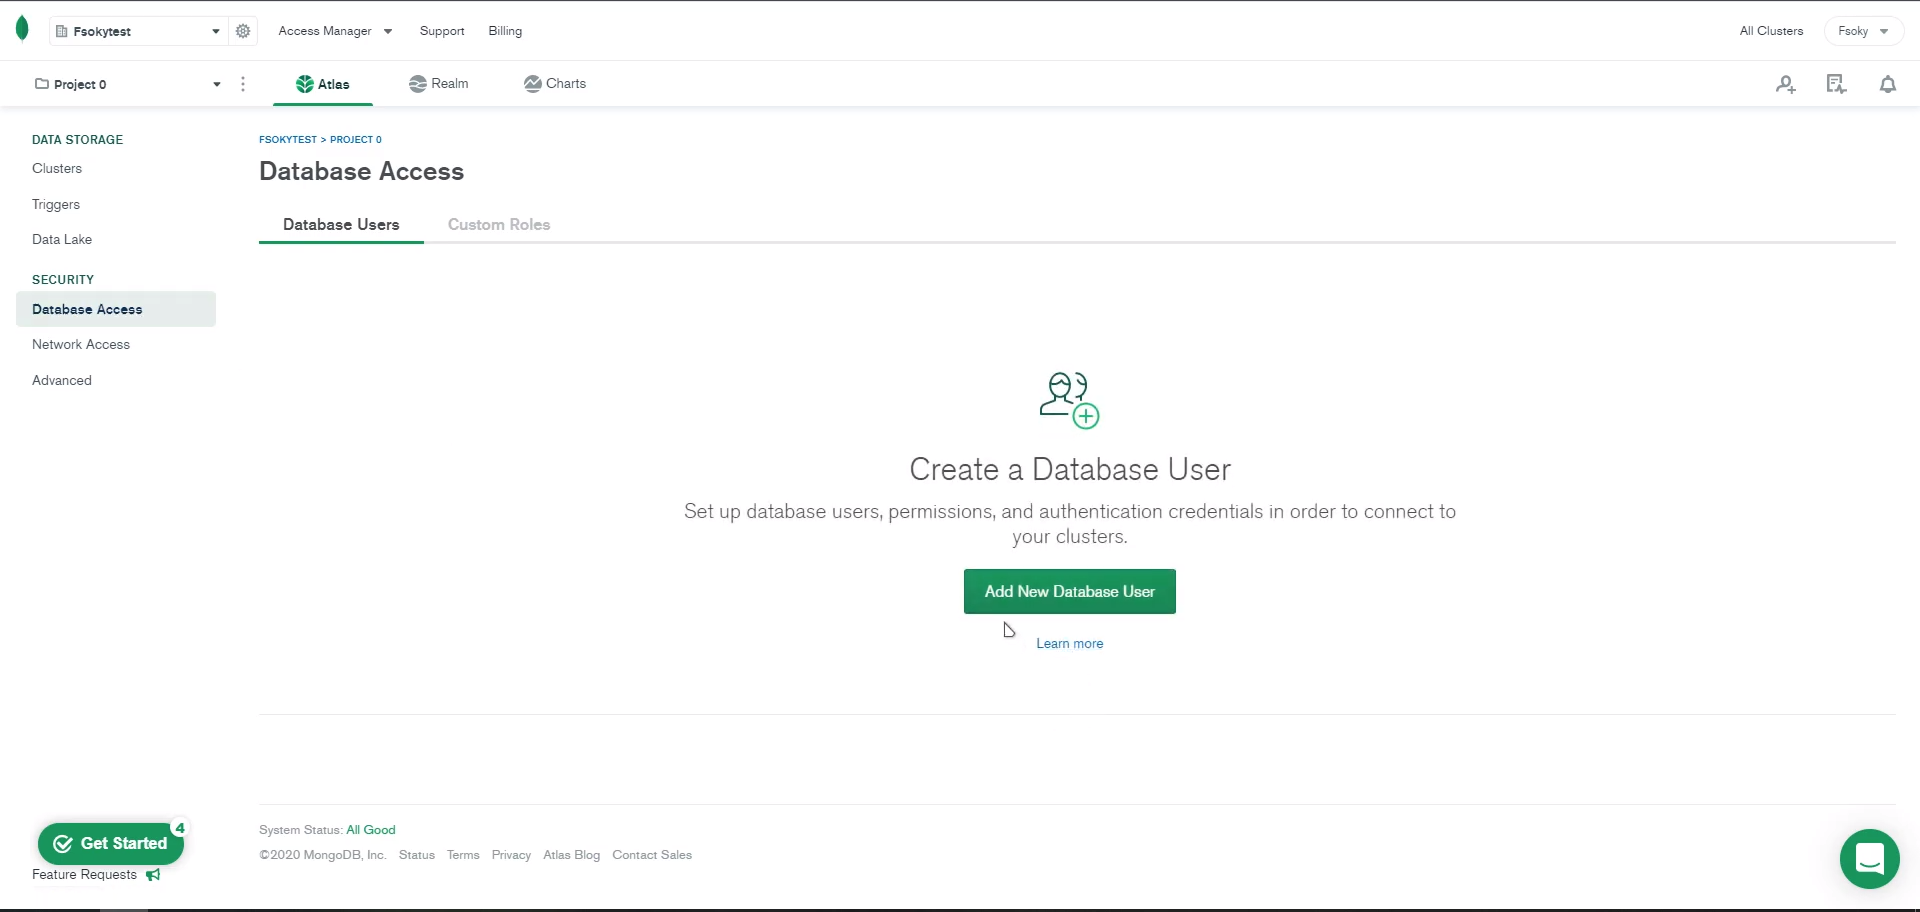This screenshot has height=912, width=1920.
Task: Open Triggers in the sidebar
Action: click(56, 204)
